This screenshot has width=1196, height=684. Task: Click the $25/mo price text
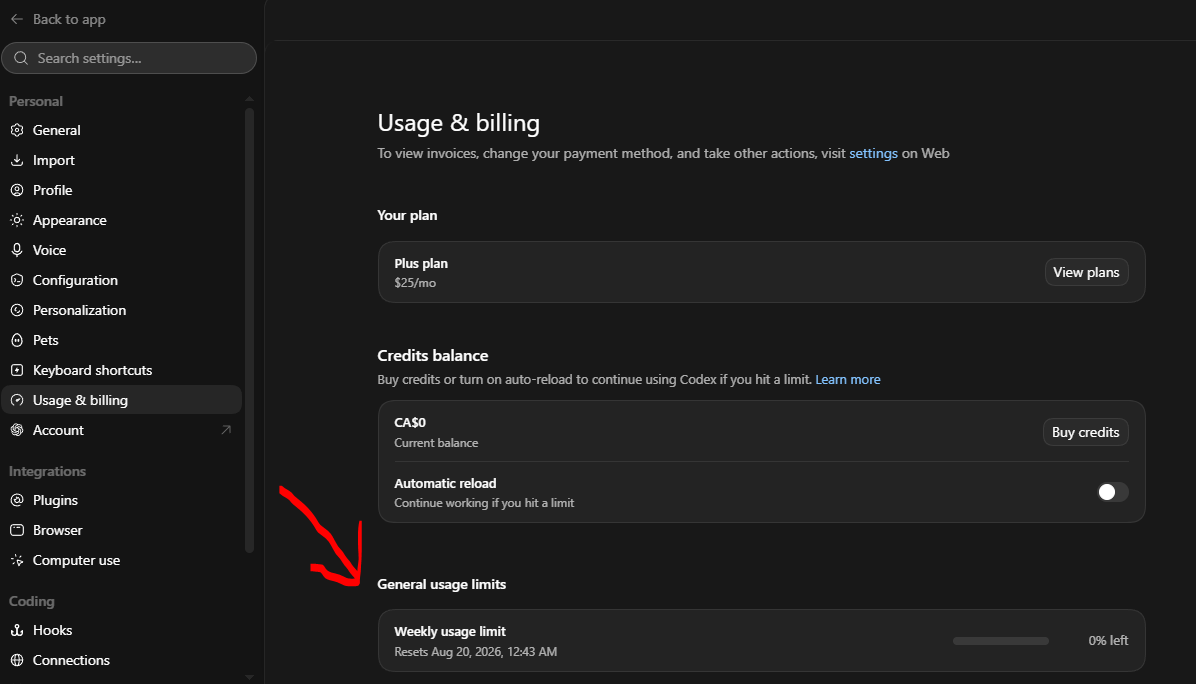pyautogui.click(x=415, y=283)
